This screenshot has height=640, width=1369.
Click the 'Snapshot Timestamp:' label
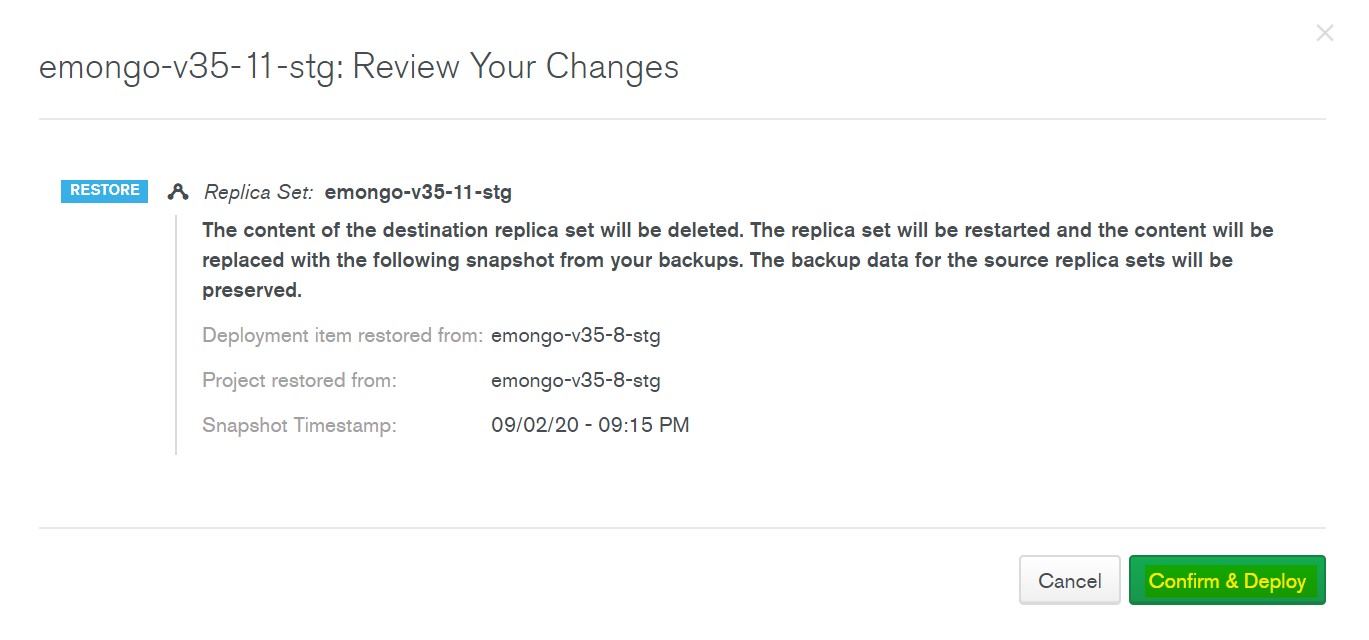point(299,426)
